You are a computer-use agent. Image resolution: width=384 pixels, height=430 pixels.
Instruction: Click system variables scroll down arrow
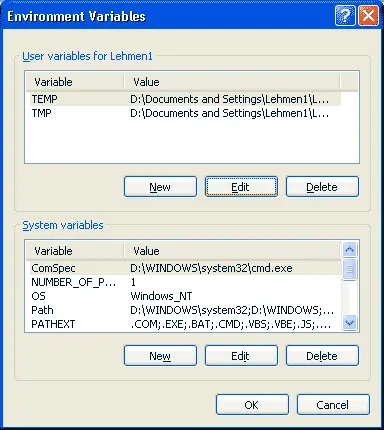(349, 323)
